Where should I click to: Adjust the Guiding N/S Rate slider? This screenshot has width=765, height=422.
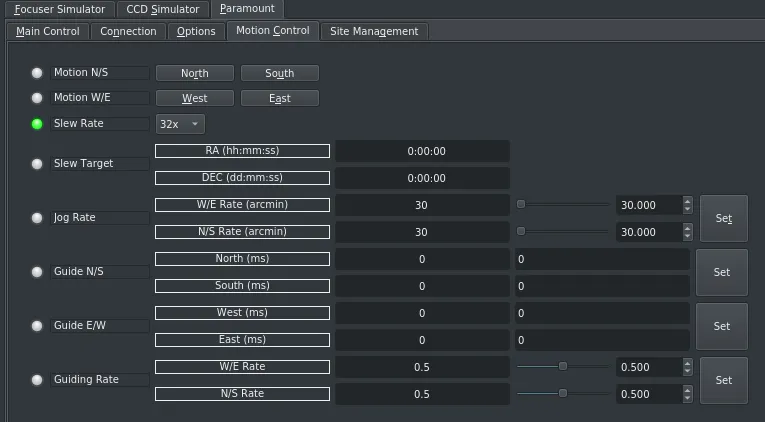[x=563, y=393]
